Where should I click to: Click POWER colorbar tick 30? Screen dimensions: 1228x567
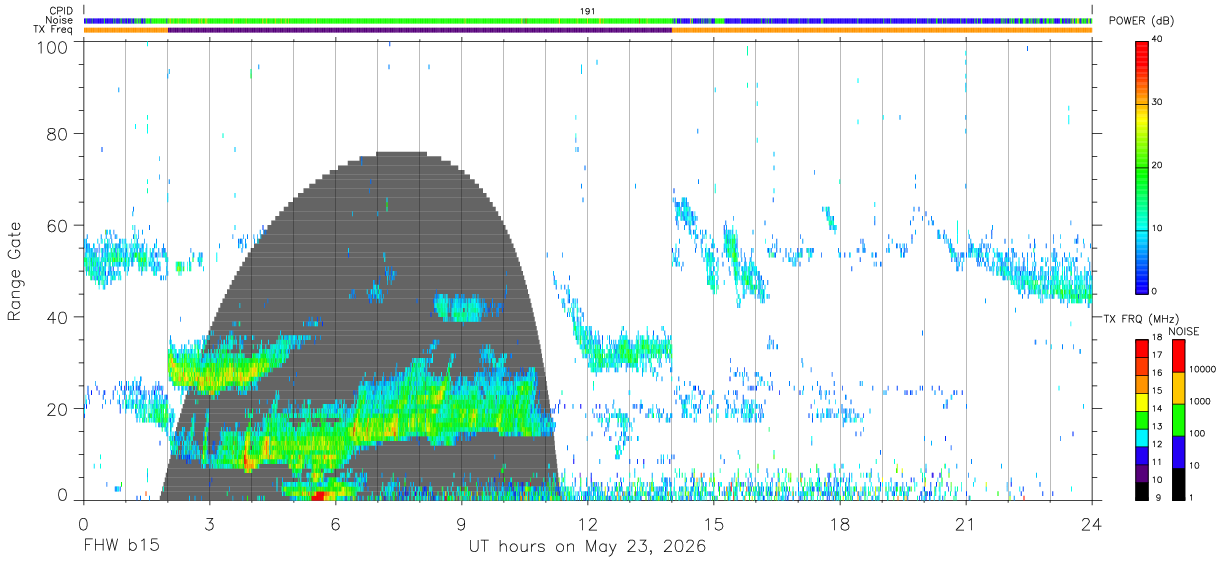pyautogui.click(x=1159, y=103)
